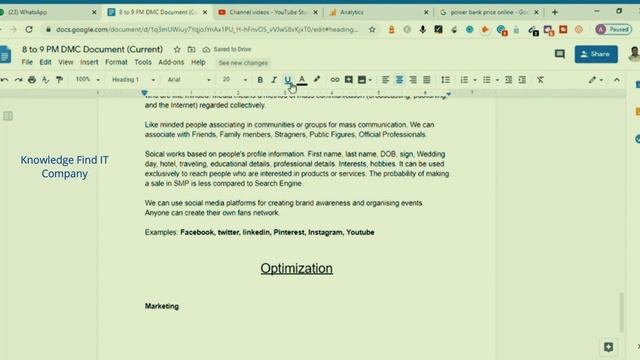640x360 pixels.
Task: Open the View menu
Action: [66, 62]
